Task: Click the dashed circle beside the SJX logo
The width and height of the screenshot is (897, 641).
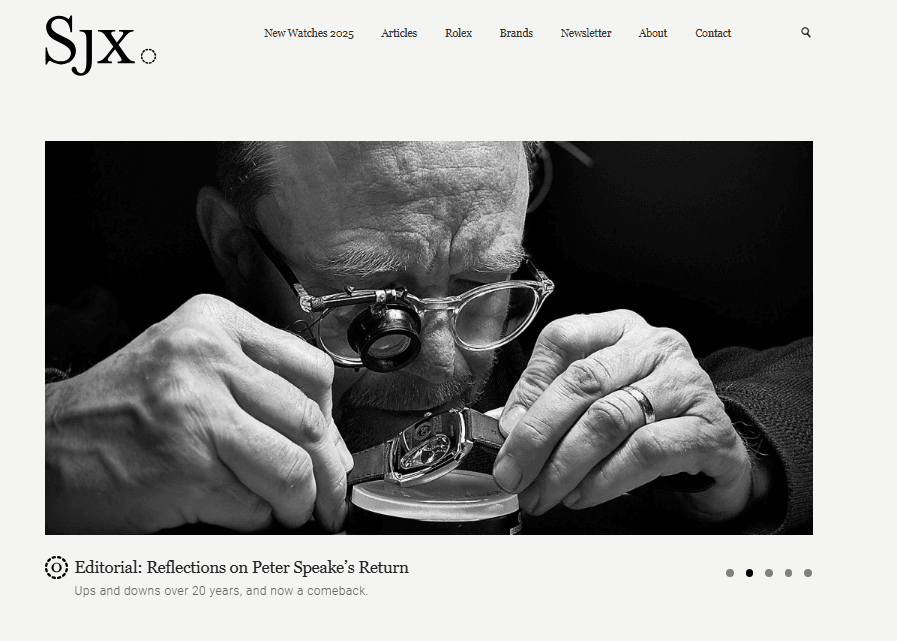Action: [x=148, y=56]
